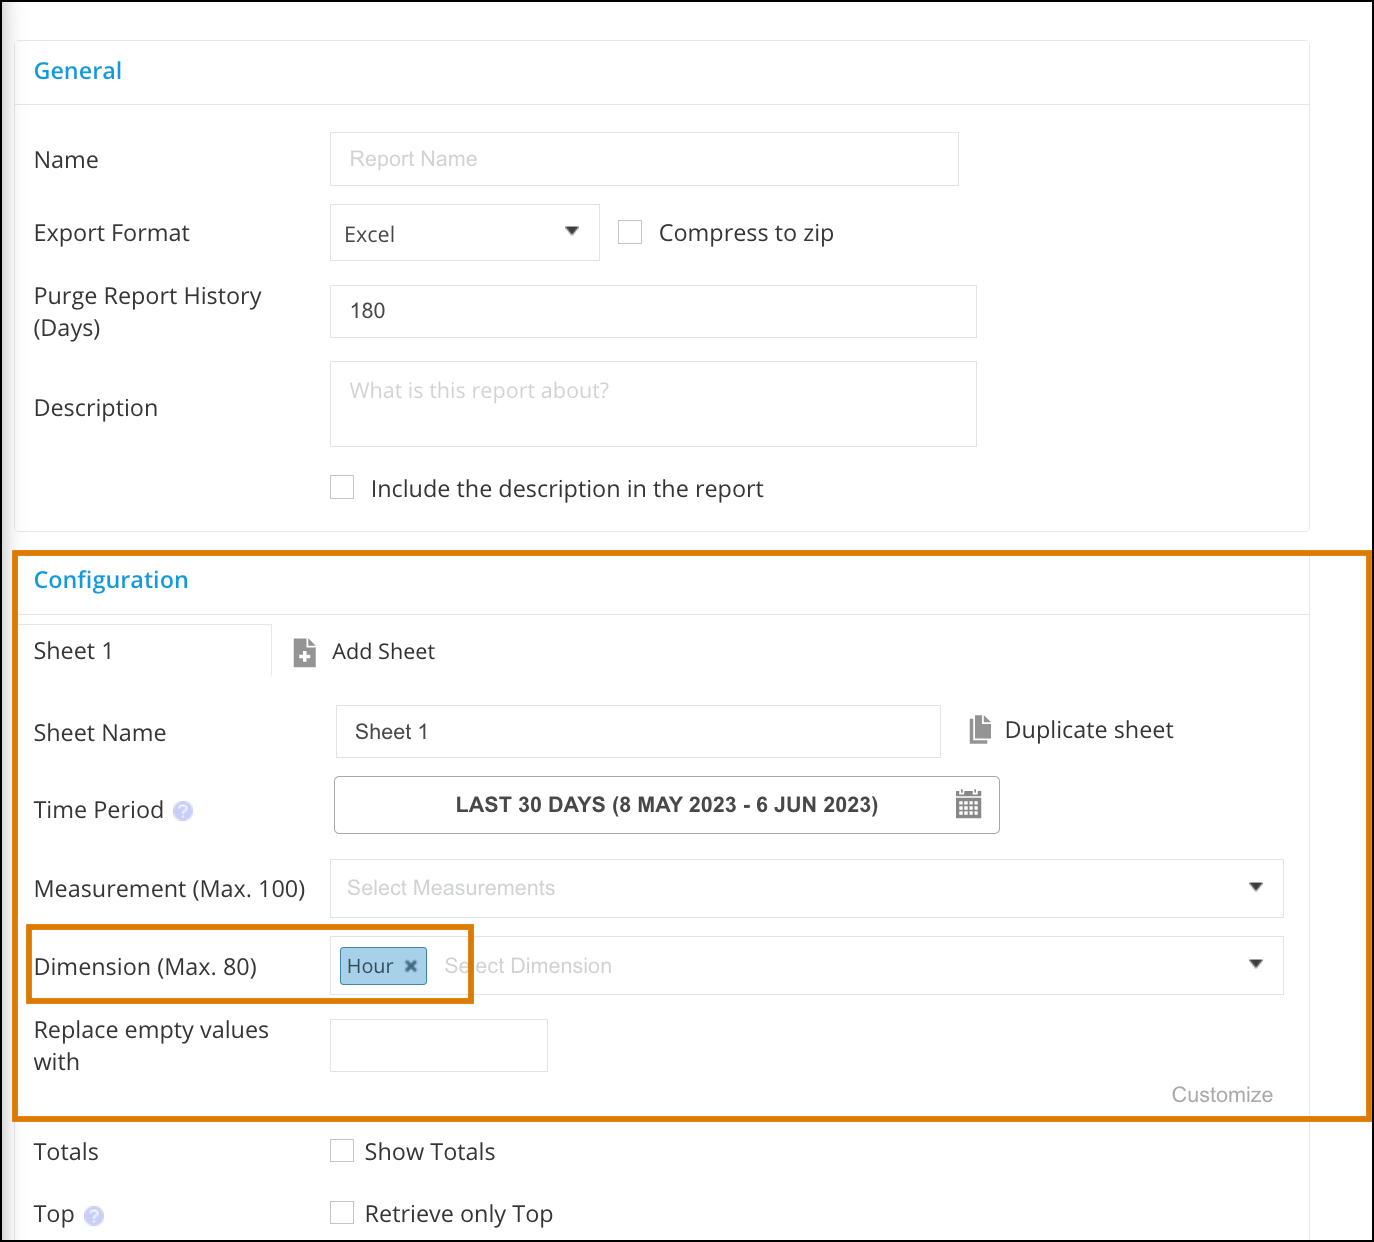Click the Last 30 Days time period button
Screen dimensions: 1374x1242
coord(666,805)
